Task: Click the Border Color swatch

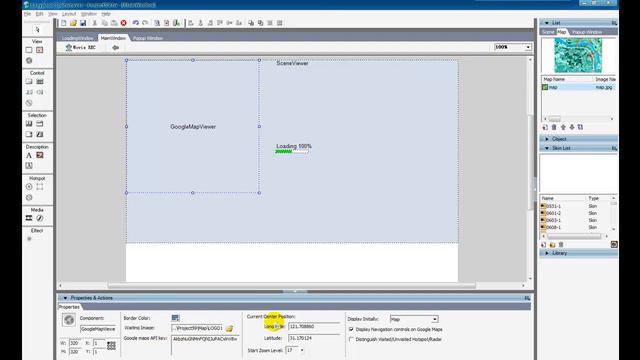Action: (x=175, y=318)
